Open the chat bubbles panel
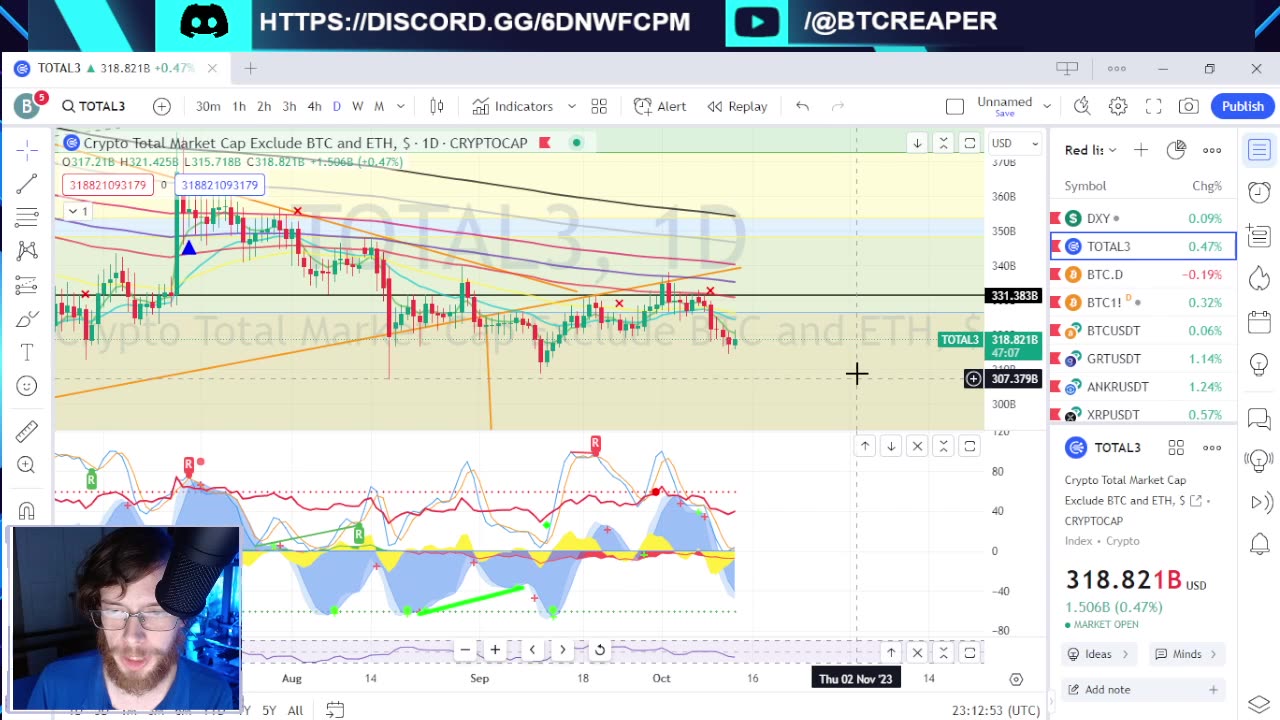1280x720 pixels. coord(1259,419)
